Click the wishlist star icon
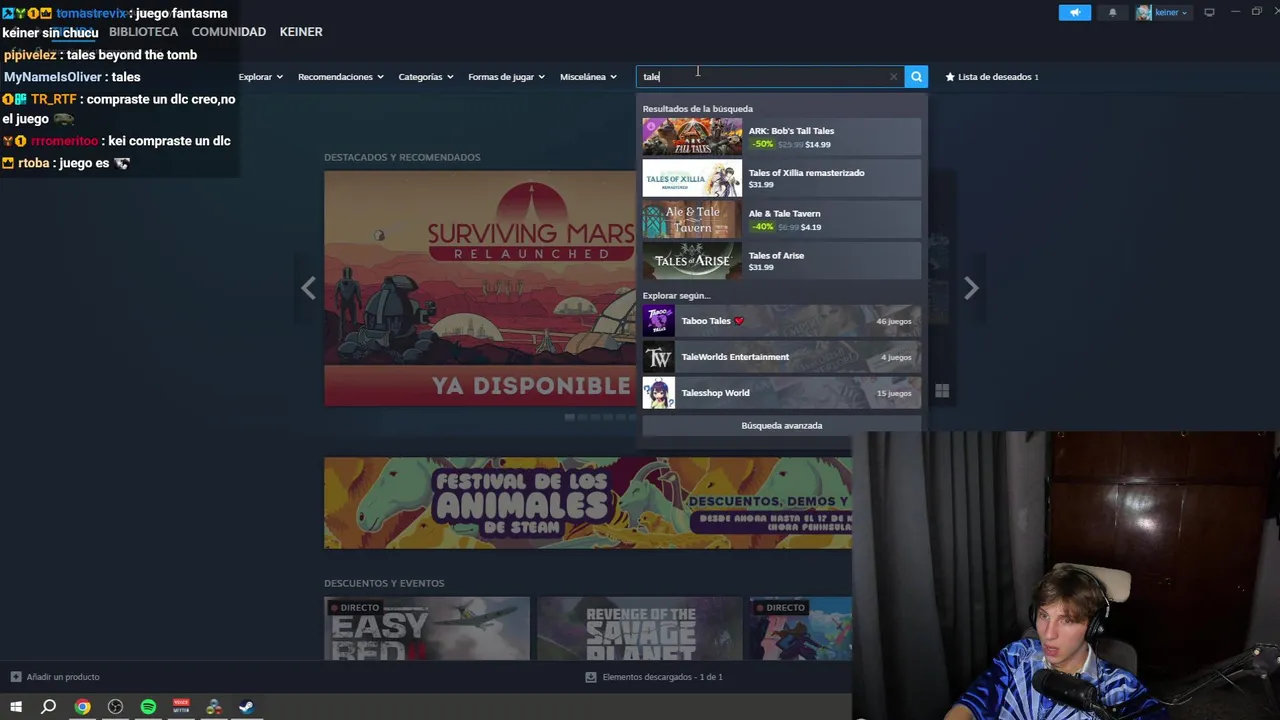The width and height of the screenshot is (1280, 720). pos(950,77)
